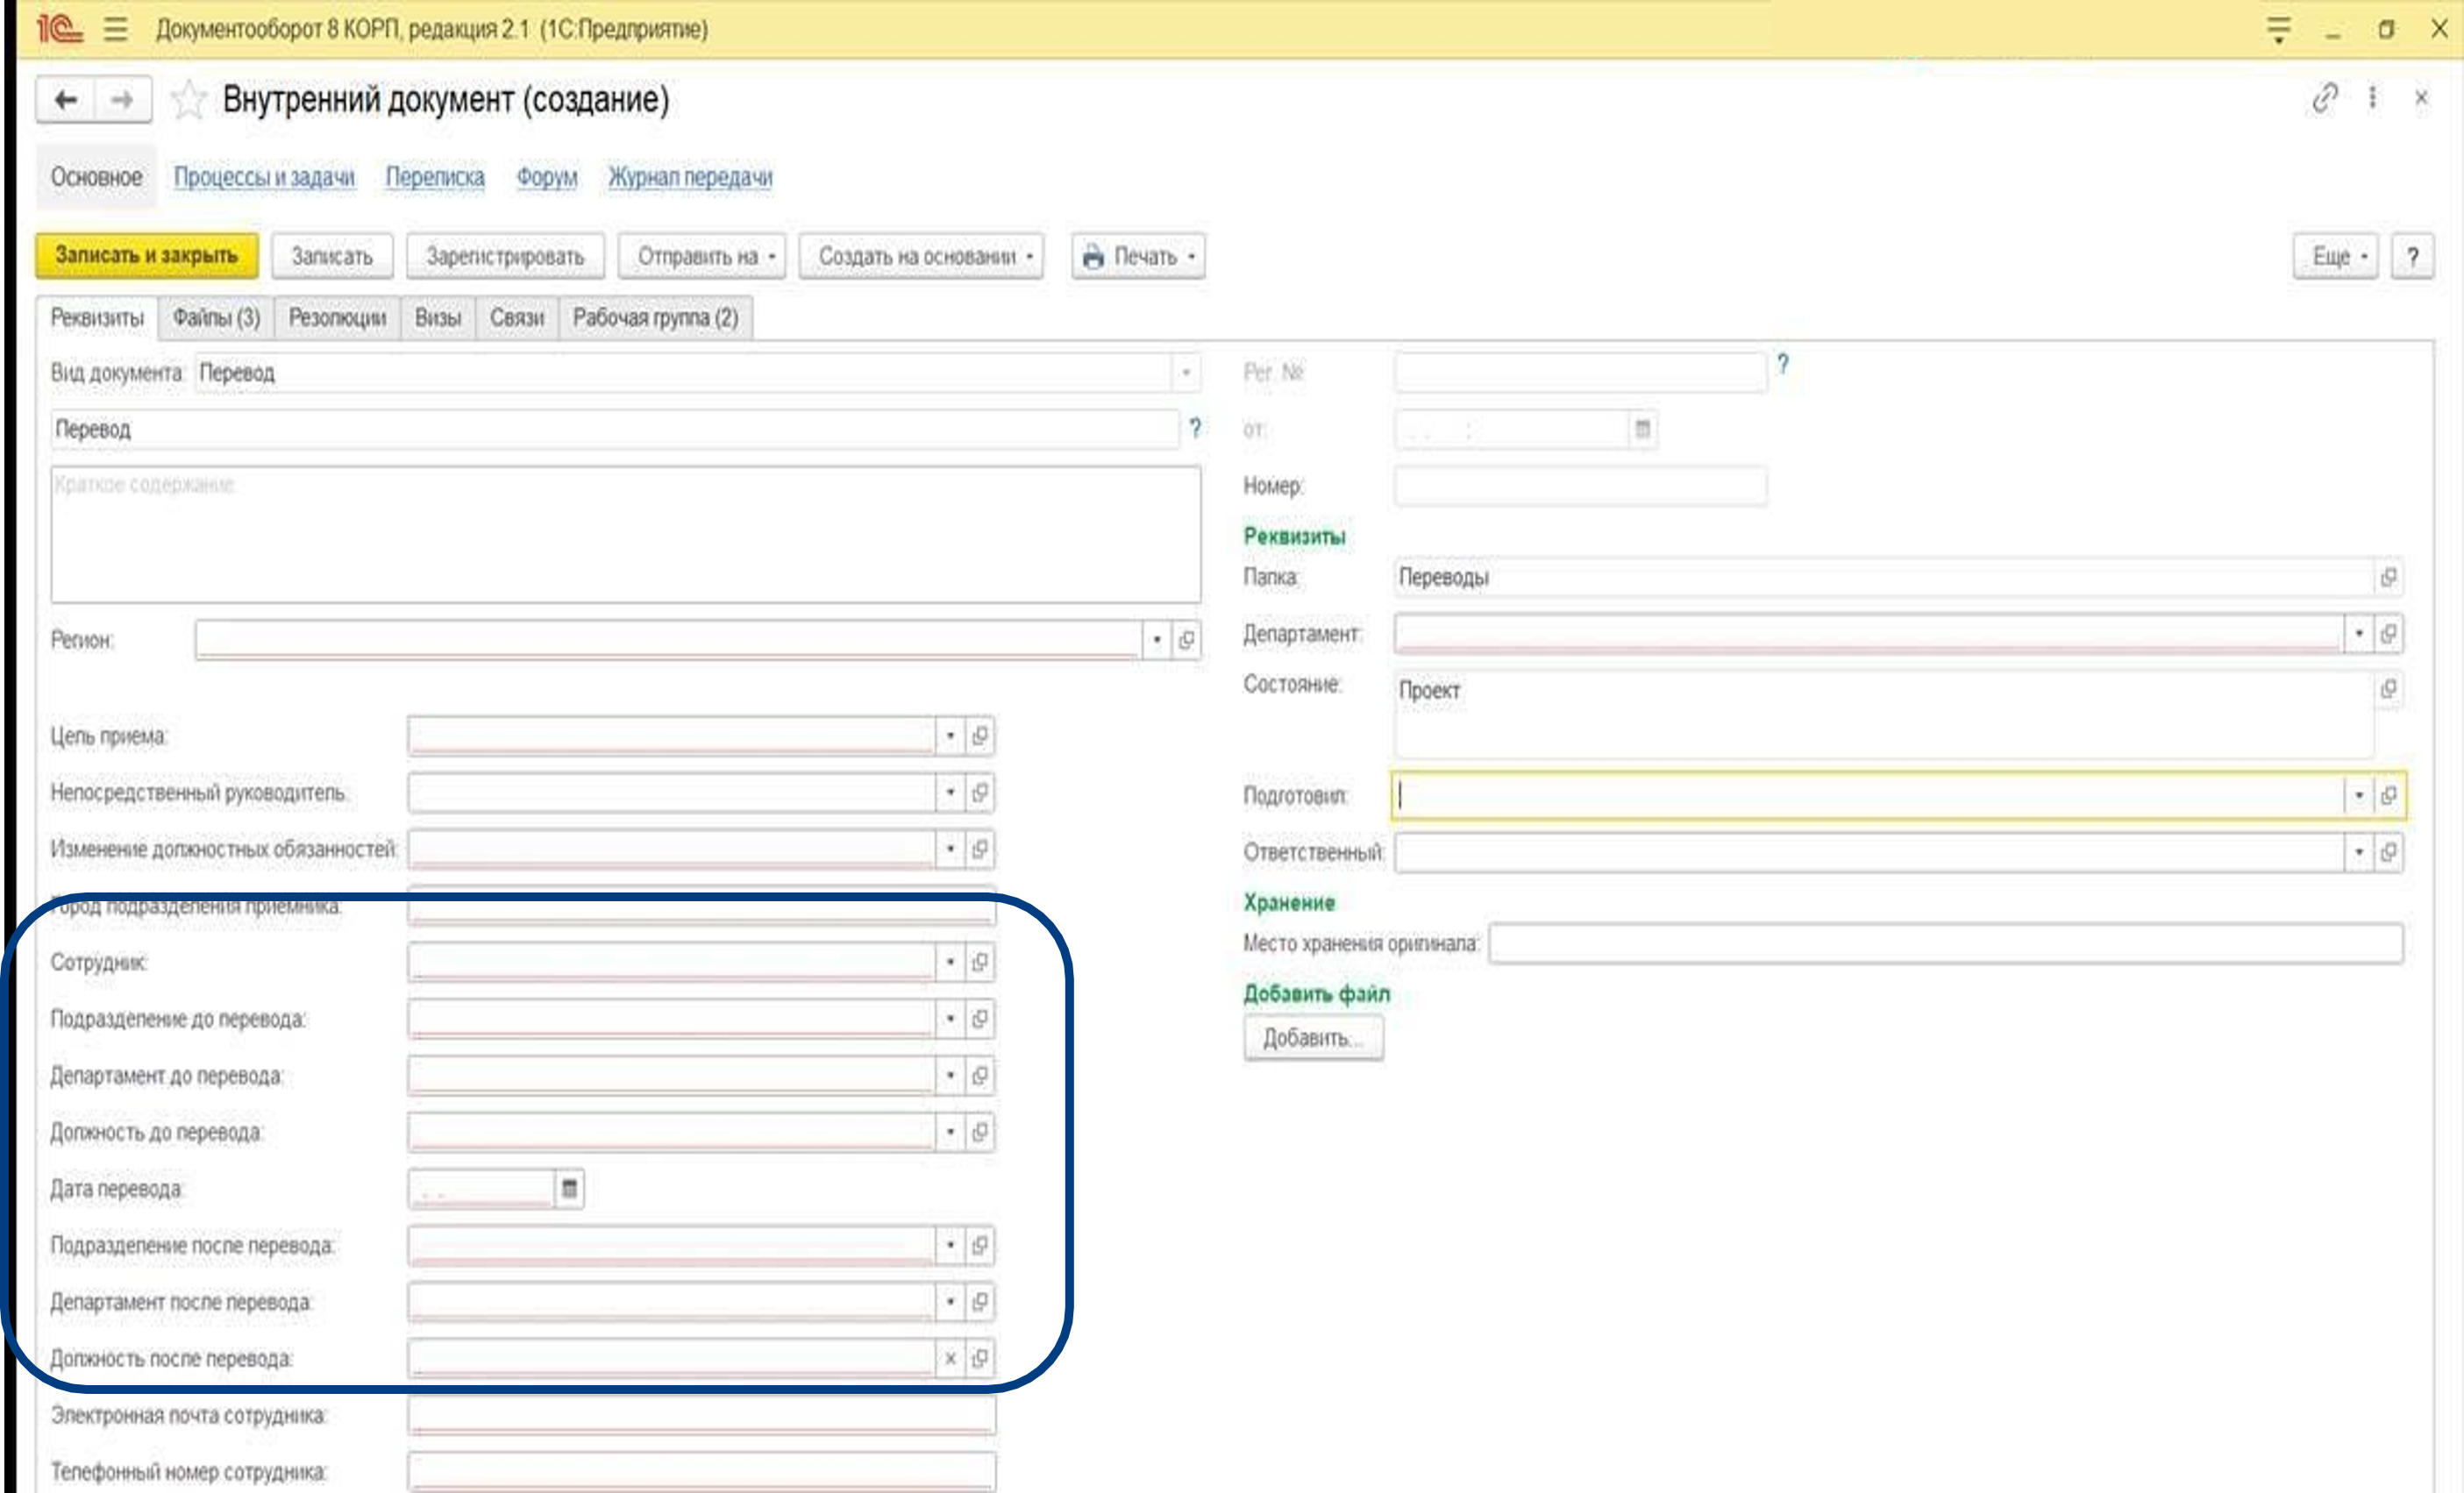Go back with the left arrow
2464x1493 pixels.
click(x=66, y=100)
